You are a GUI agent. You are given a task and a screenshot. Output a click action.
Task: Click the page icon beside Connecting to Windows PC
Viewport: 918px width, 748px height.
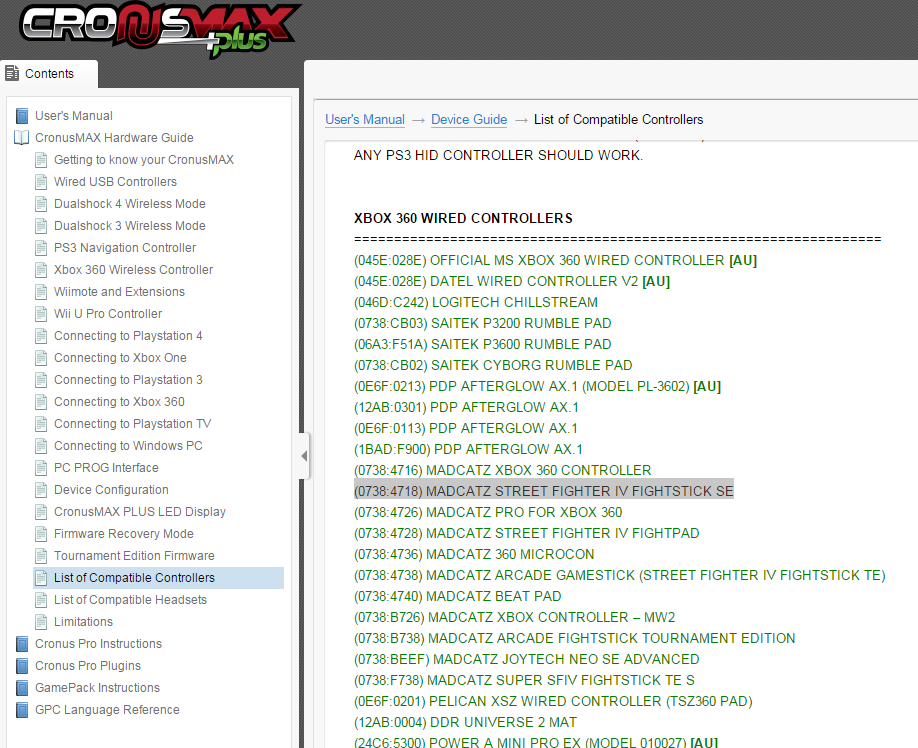coord(41,446)
